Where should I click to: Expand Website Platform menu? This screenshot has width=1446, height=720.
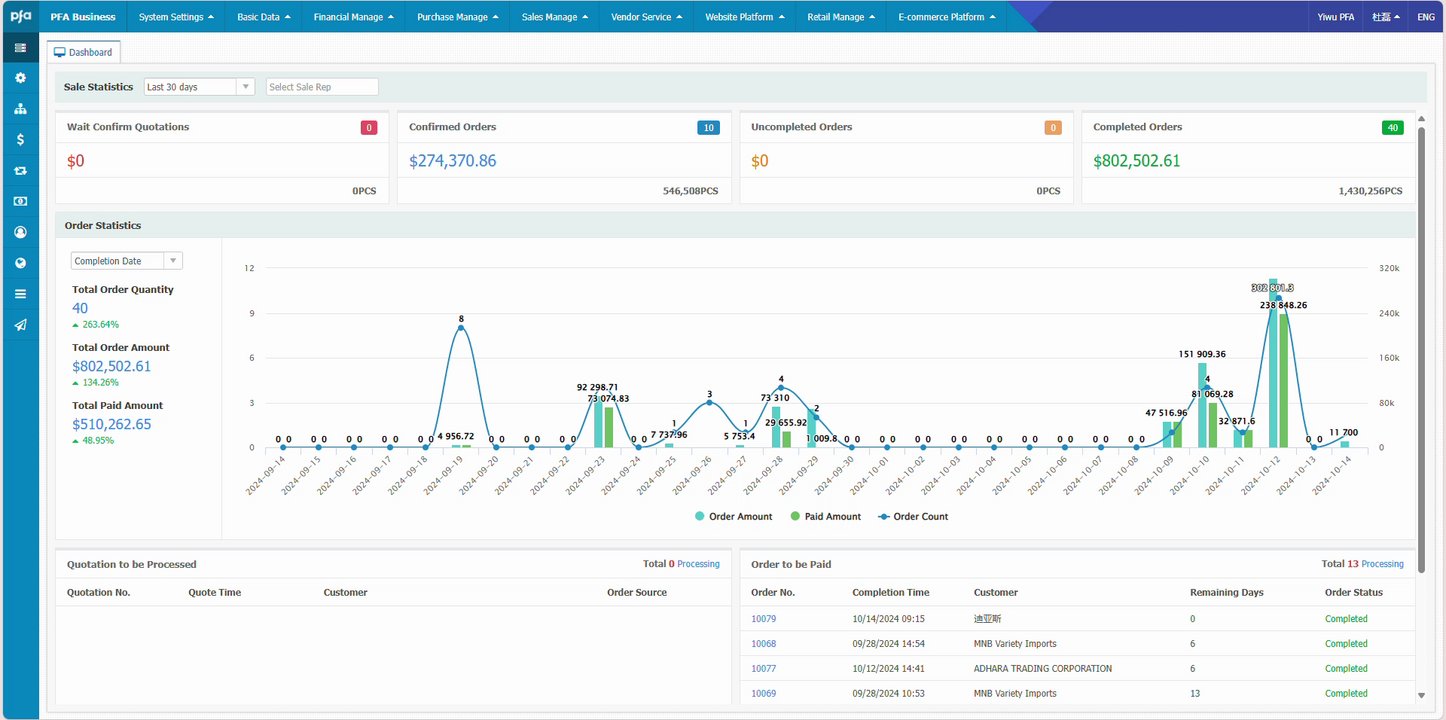[744, 17]
